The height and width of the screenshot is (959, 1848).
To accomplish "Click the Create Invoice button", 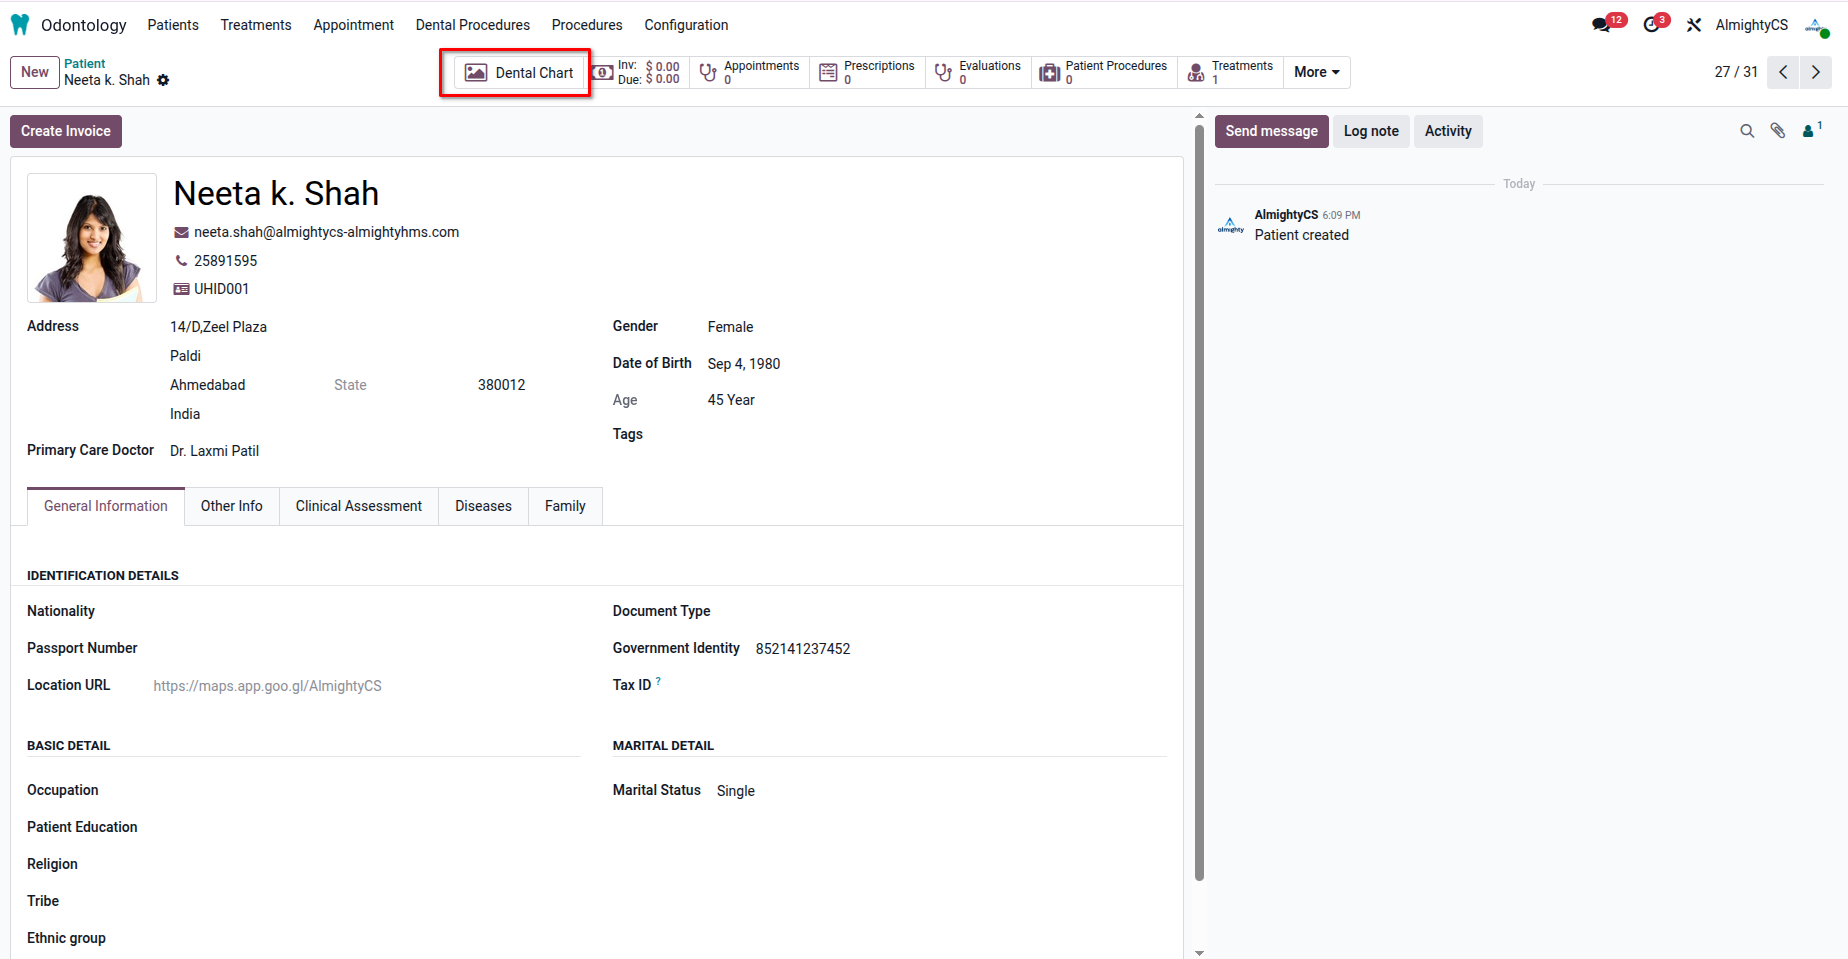I will (66, 131).
